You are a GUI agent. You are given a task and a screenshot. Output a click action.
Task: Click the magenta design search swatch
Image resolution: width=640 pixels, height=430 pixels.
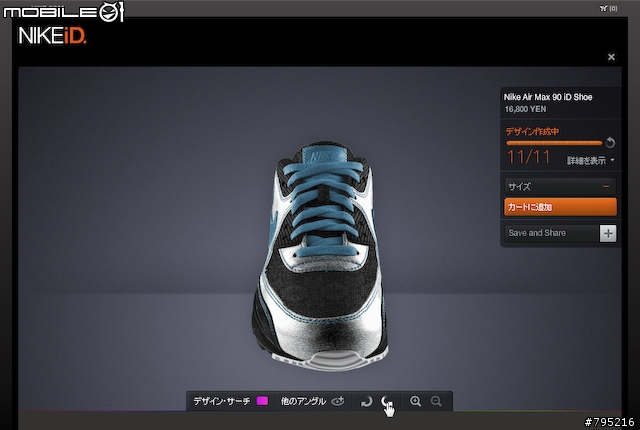coord(262,401)
